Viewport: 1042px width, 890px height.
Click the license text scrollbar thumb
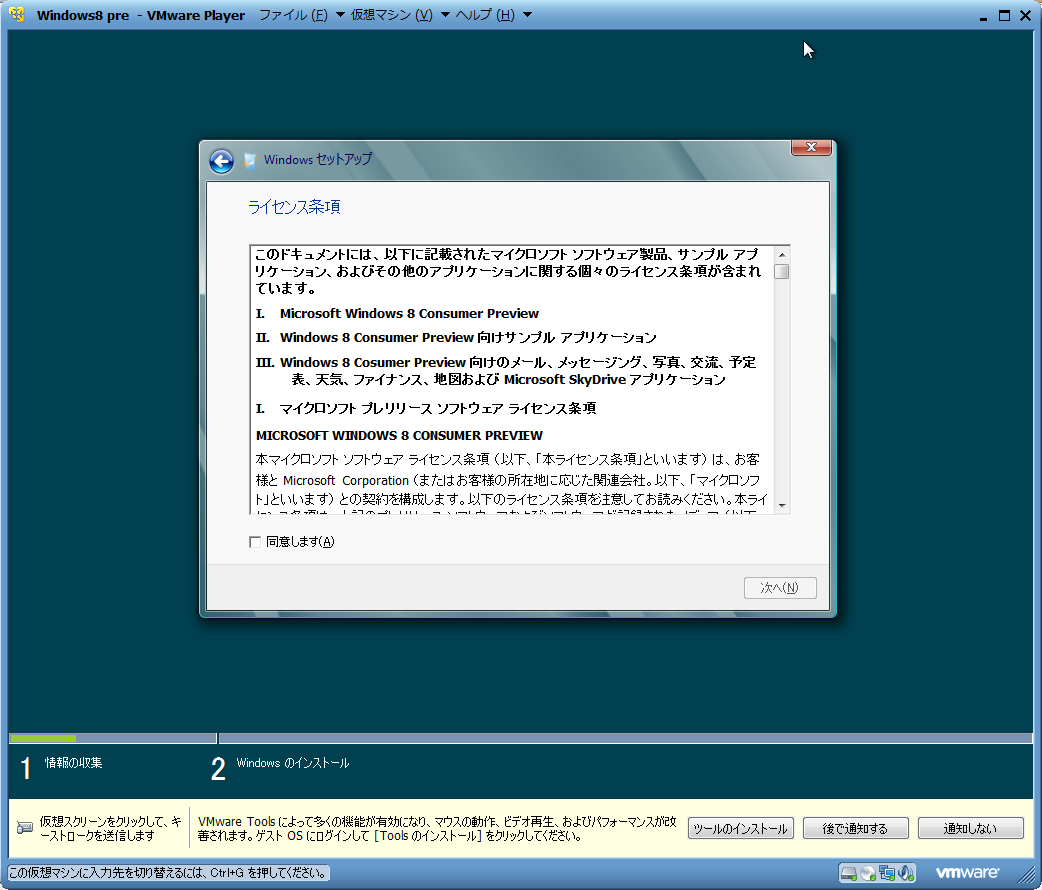click(782, 271)
